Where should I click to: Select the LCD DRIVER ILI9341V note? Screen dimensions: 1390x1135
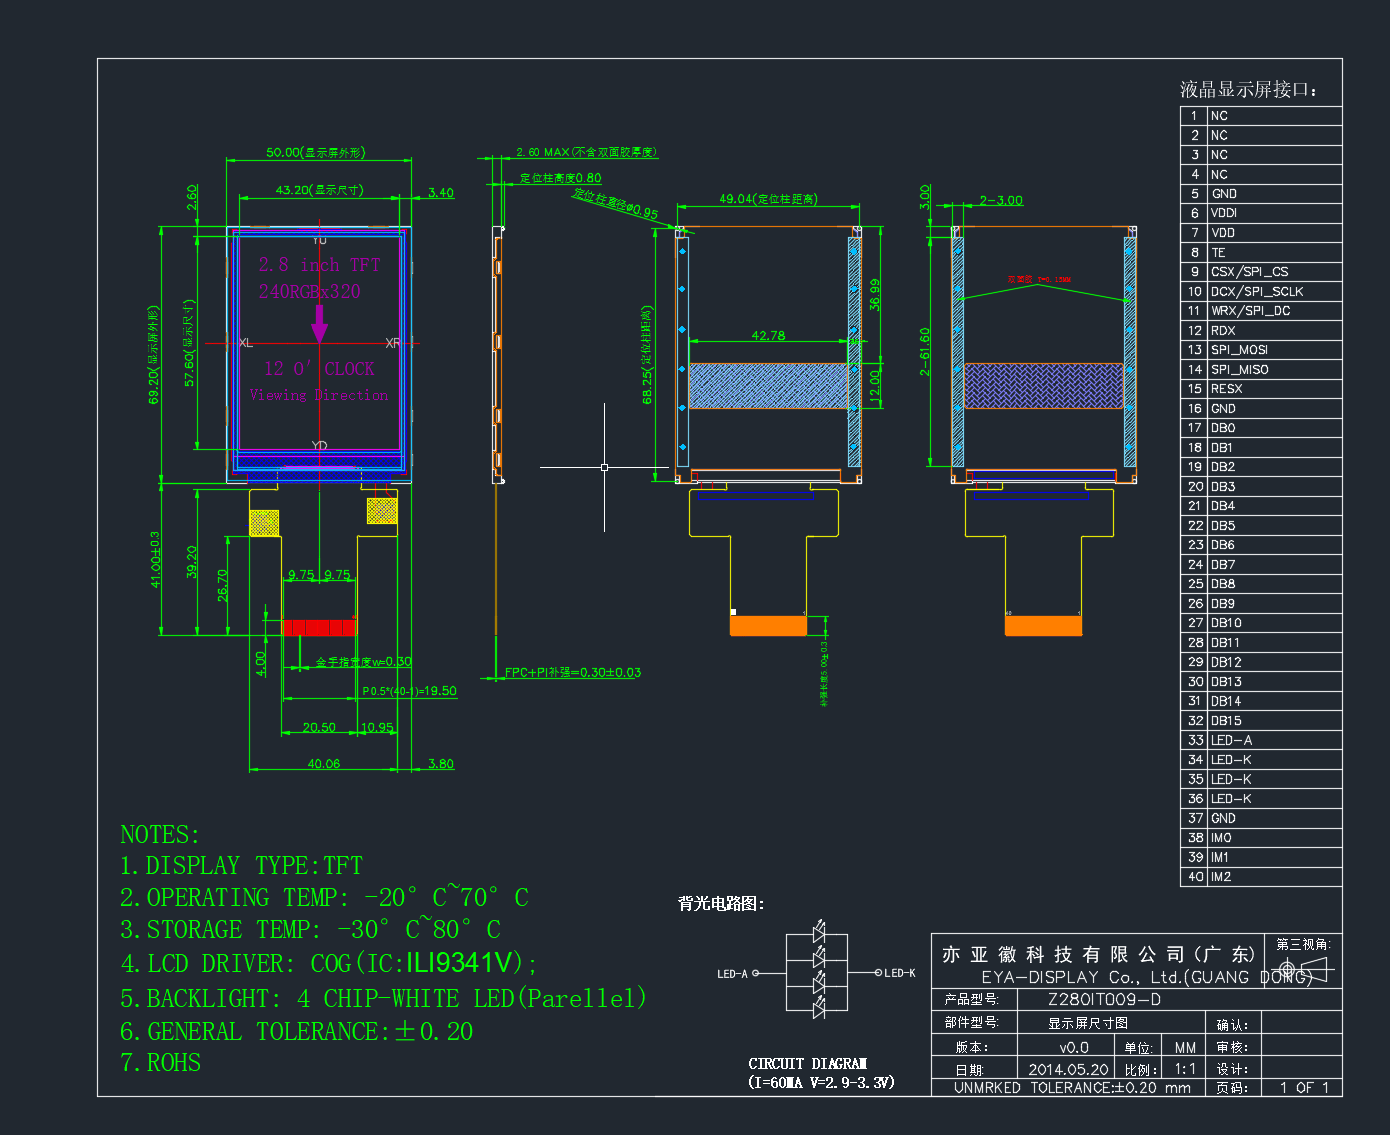[x=329, y=963]
